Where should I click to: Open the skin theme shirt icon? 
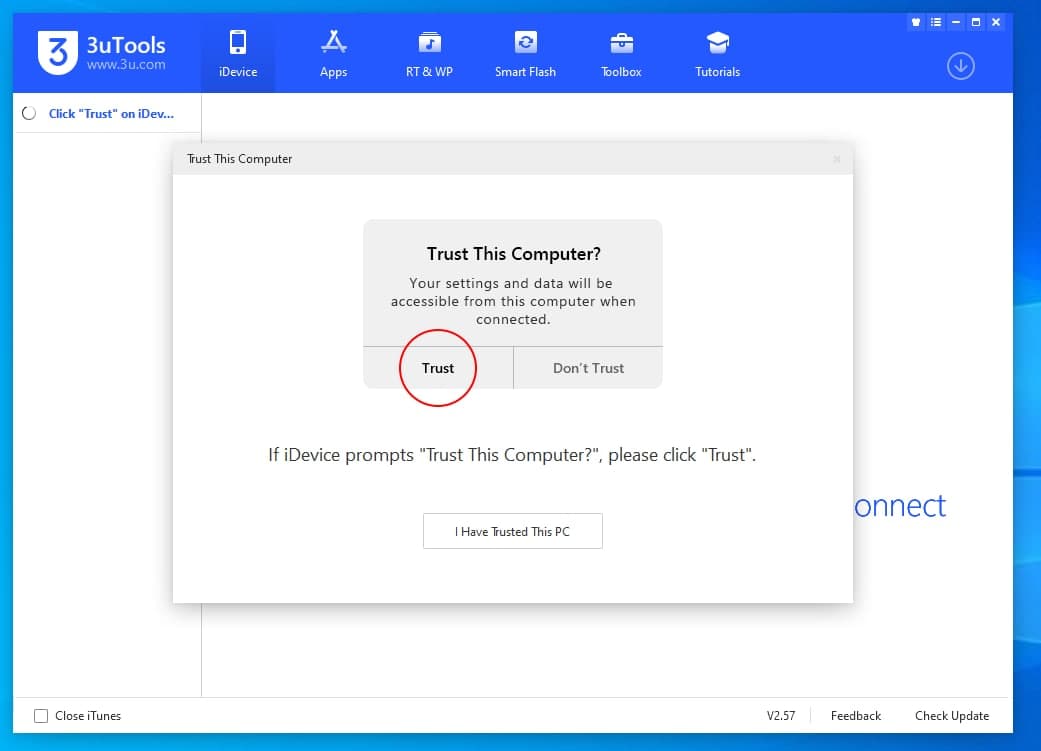pos(915,22)
